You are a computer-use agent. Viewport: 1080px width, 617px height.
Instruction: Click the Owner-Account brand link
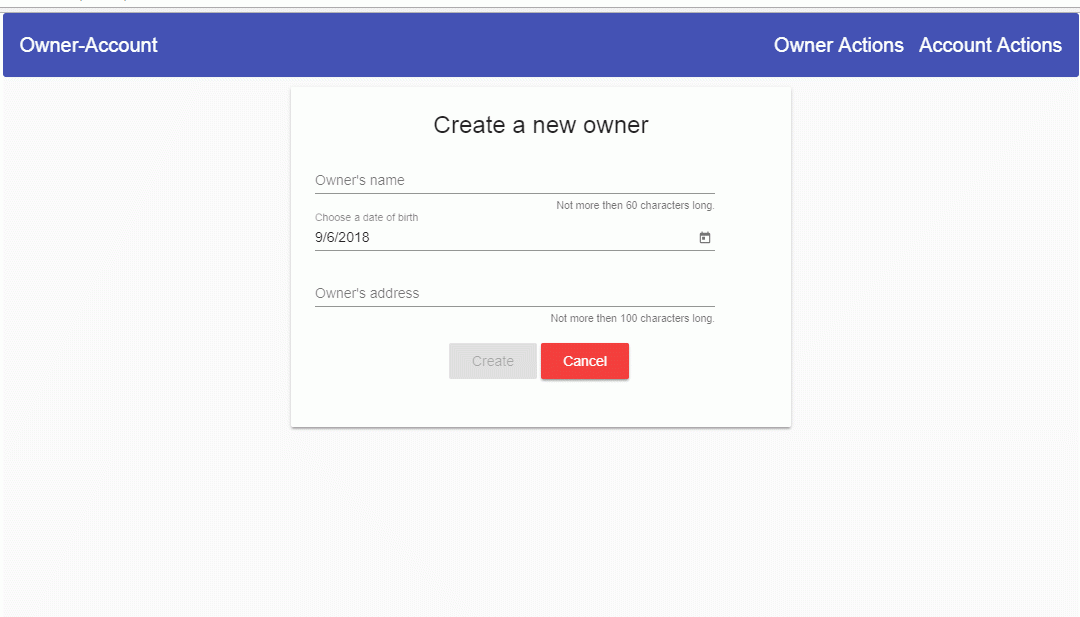(88, 45)
